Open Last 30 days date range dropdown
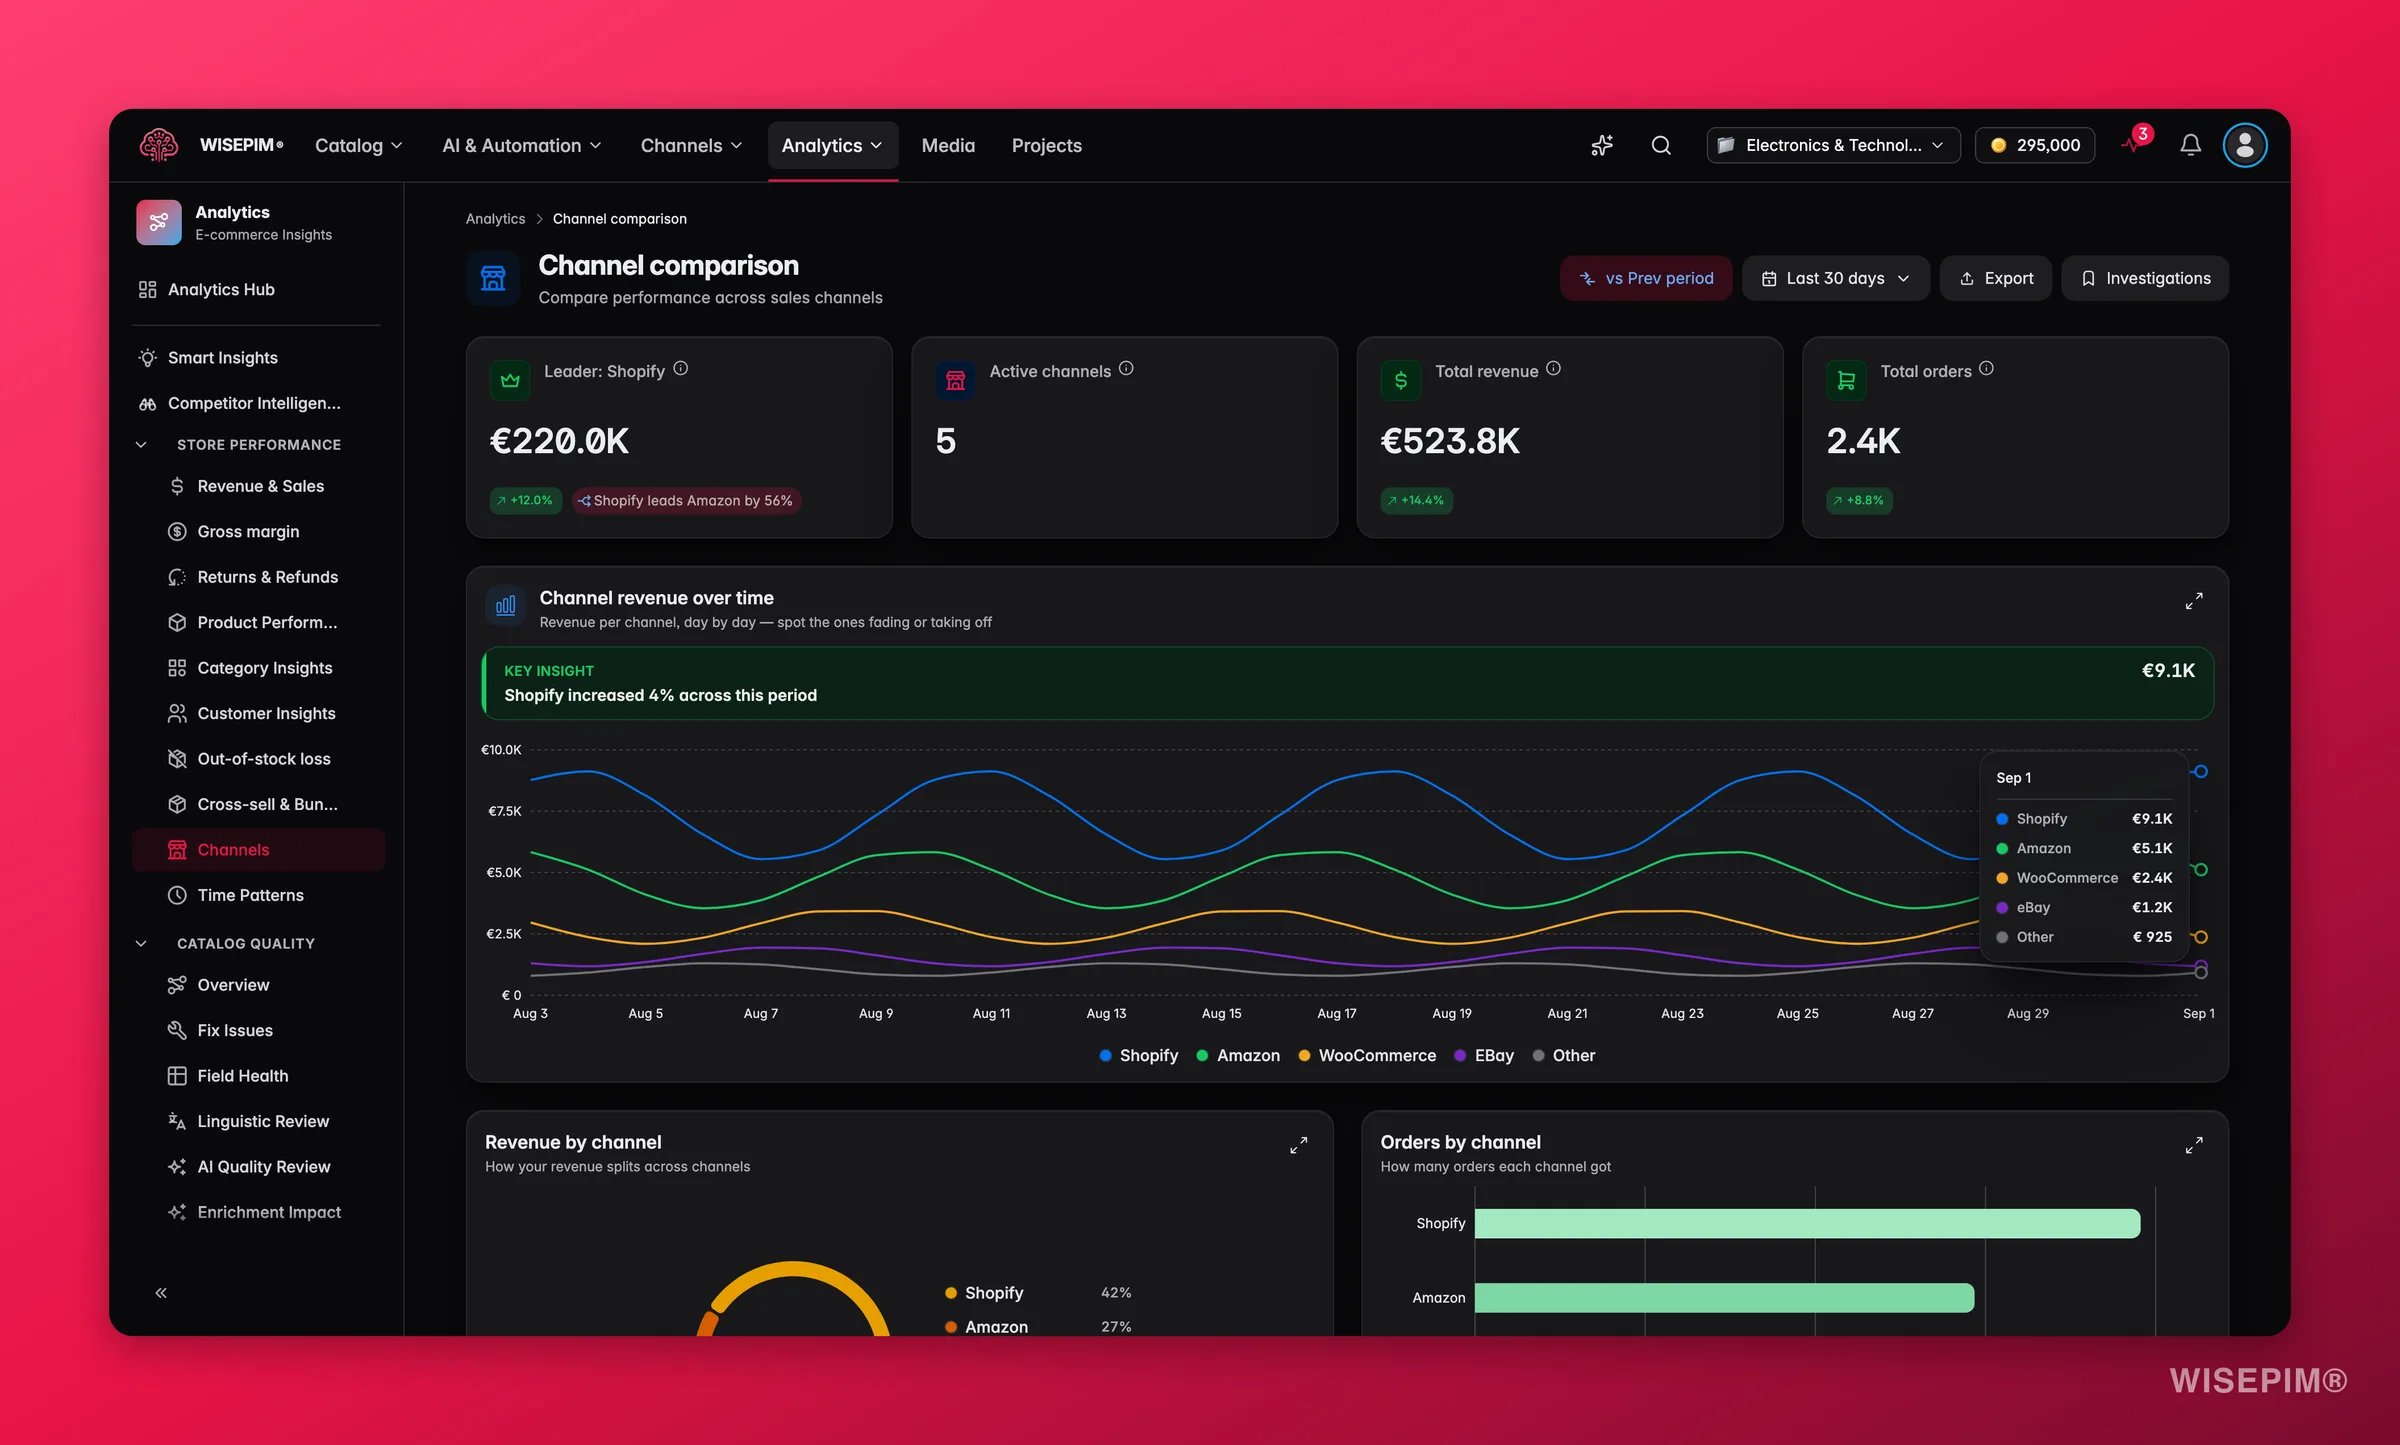This screenshot has width=2400, height=1445. point(1835,278)
